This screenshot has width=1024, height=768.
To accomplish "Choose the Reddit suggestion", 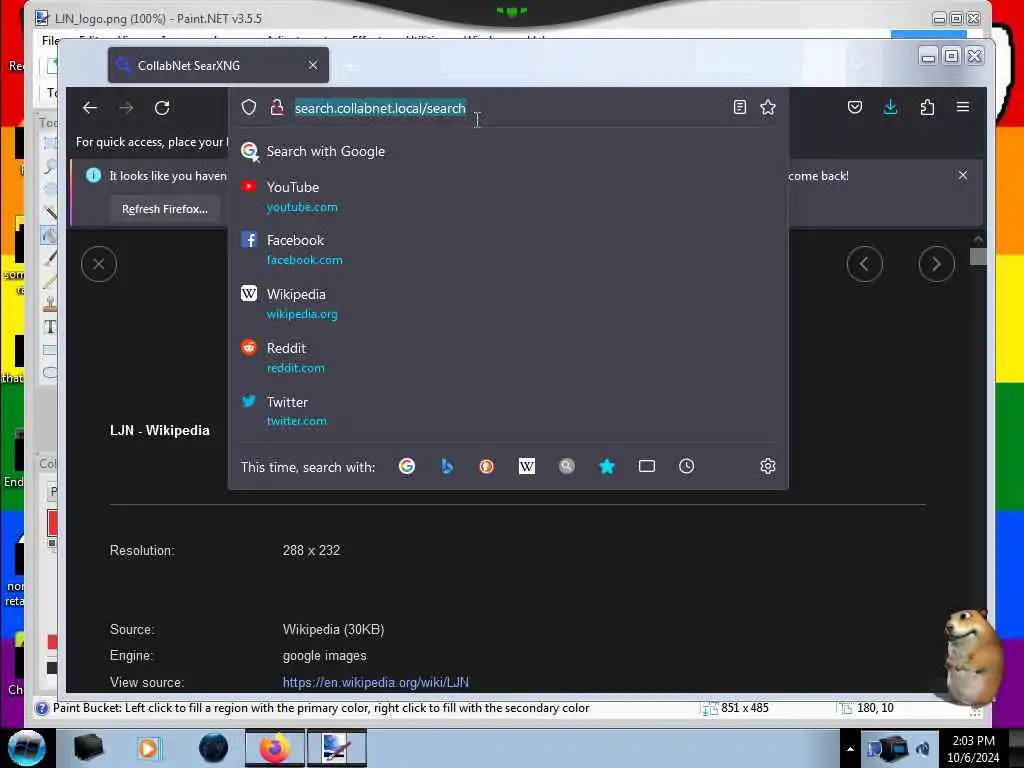I will click(x=508, y=357).
